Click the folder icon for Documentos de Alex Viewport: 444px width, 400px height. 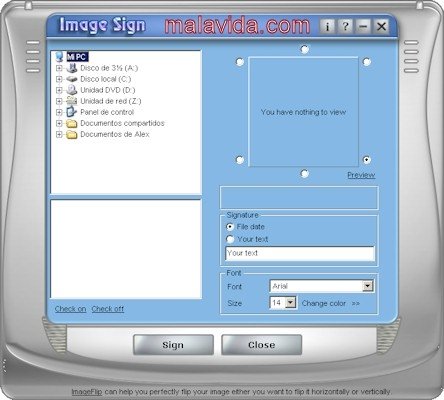point(72,135)
